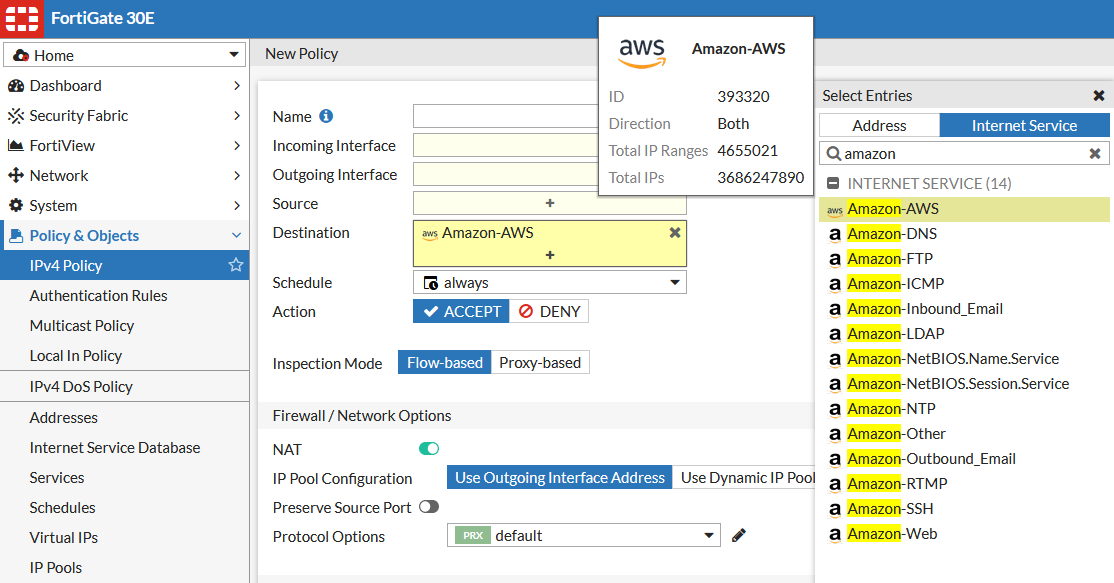The height and width of the screenshot is (583, 1114).
Task: Open the Schedule dropdown
Action: [x=549, y=282]
